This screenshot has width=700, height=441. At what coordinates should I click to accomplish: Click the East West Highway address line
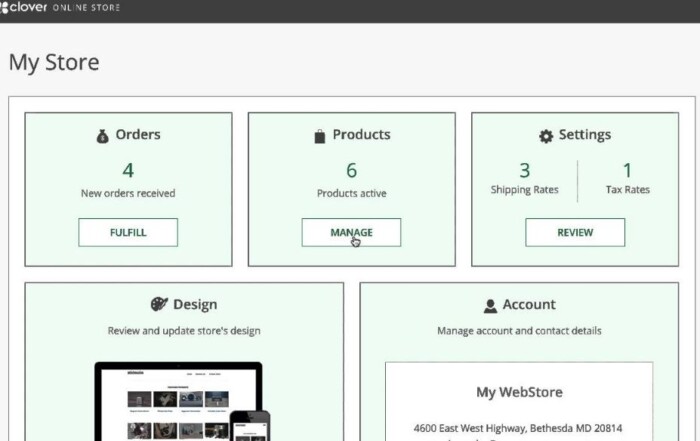click(x=519, y=427)
